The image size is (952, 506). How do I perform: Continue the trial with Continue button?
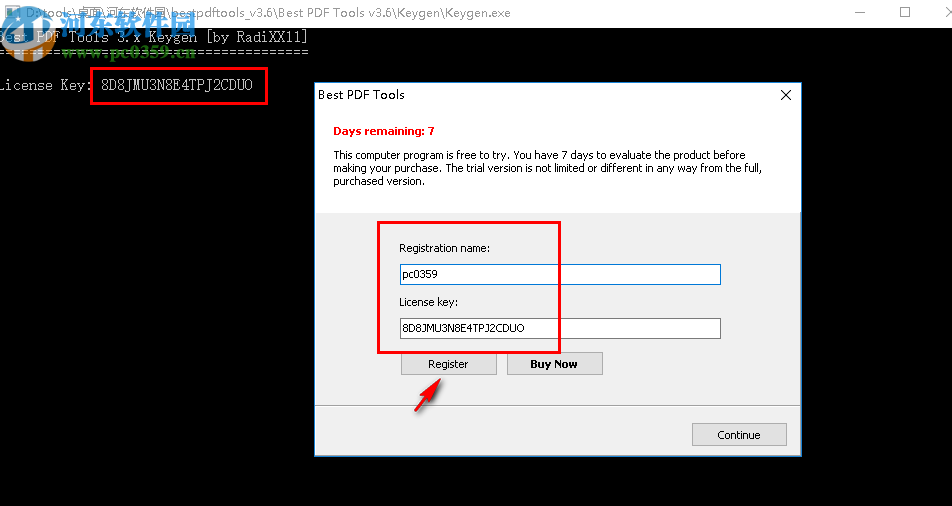pos(739,435)
